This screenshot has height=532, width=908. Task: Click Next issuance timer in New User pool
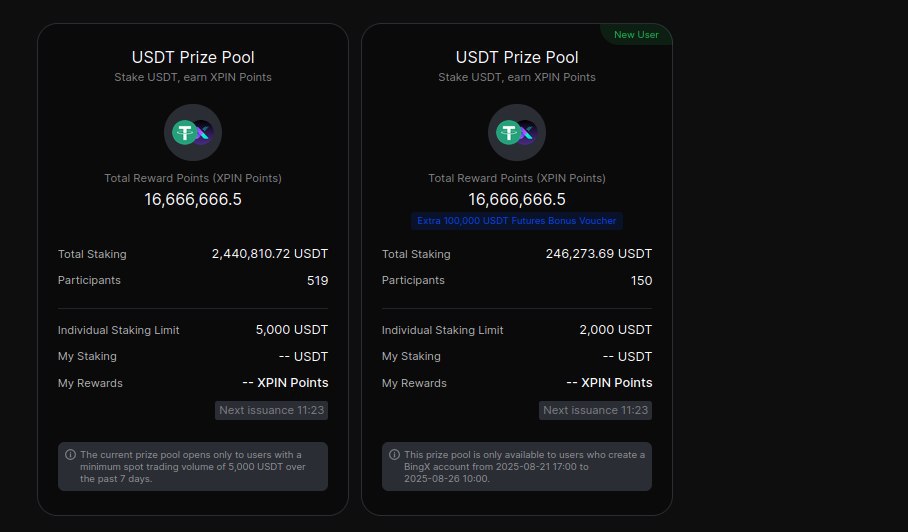(595, 410)
